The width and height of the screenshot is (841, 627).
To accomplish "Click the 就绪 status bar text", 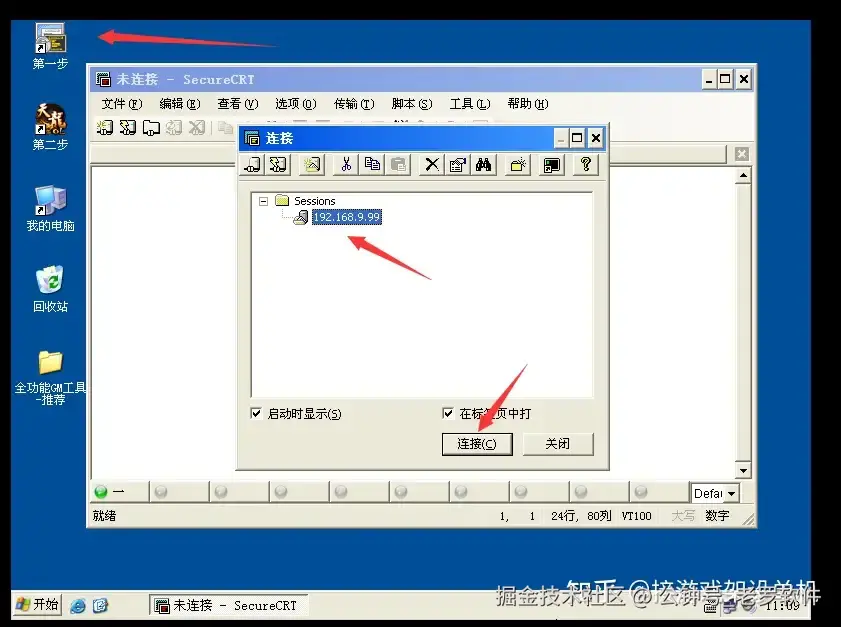I will (x=104, y=516).
